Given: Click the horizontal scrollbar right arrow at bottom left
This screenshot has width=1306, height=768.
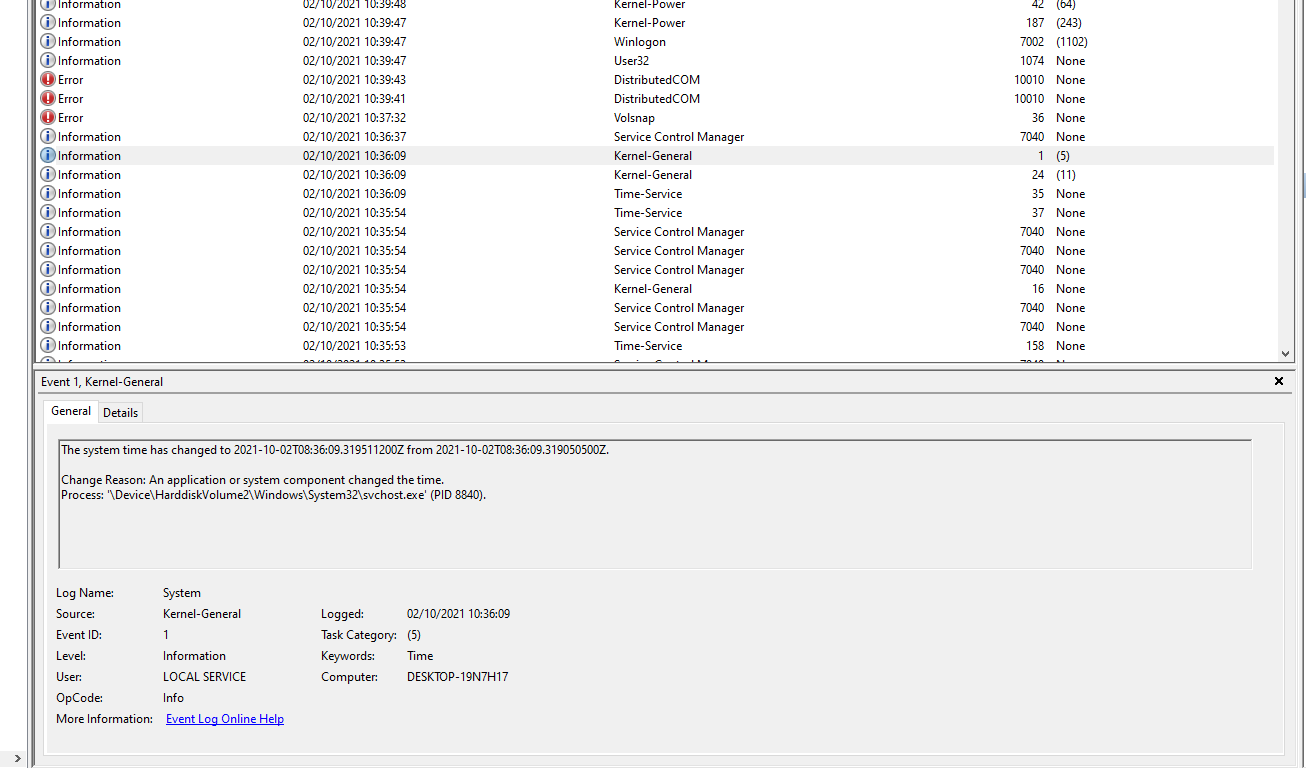Looking at the screenshot, I should pos(17,759).
